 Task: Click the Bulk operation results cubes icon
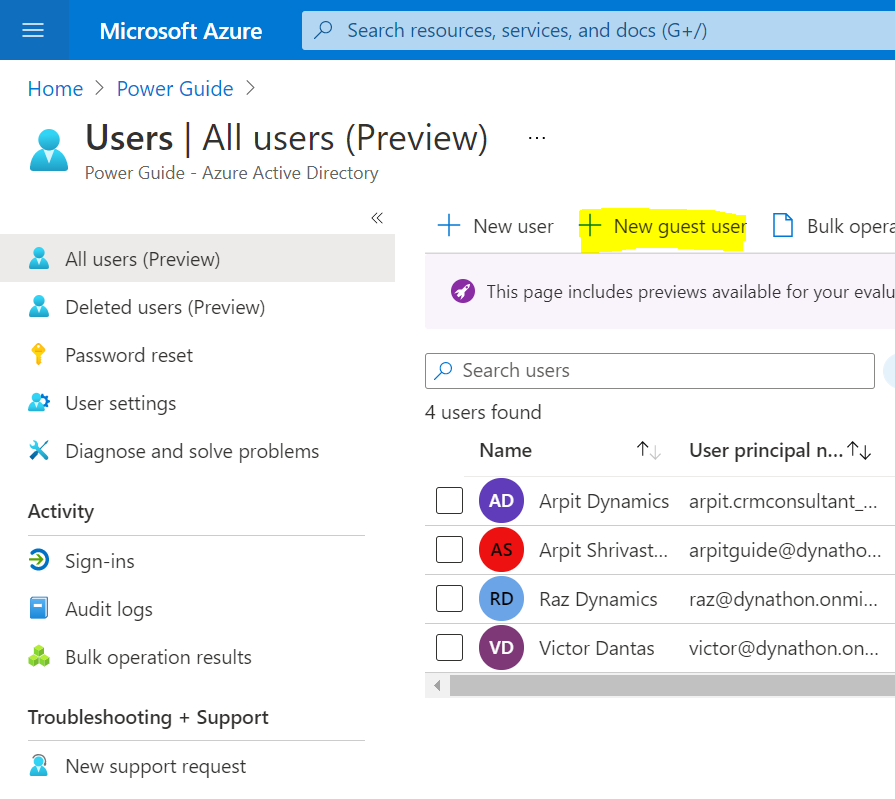click(39, 657)
